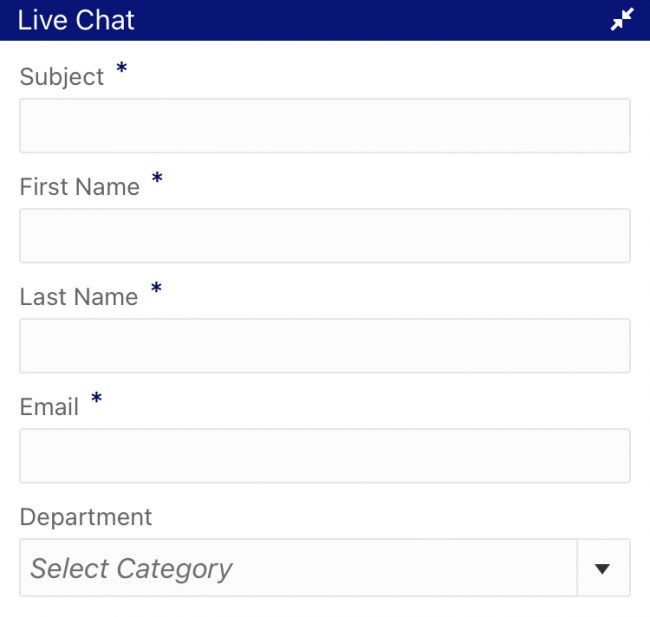Collapse the Live Chat window using arrows icon
The image size is (650, 617).
click(622, 19)
